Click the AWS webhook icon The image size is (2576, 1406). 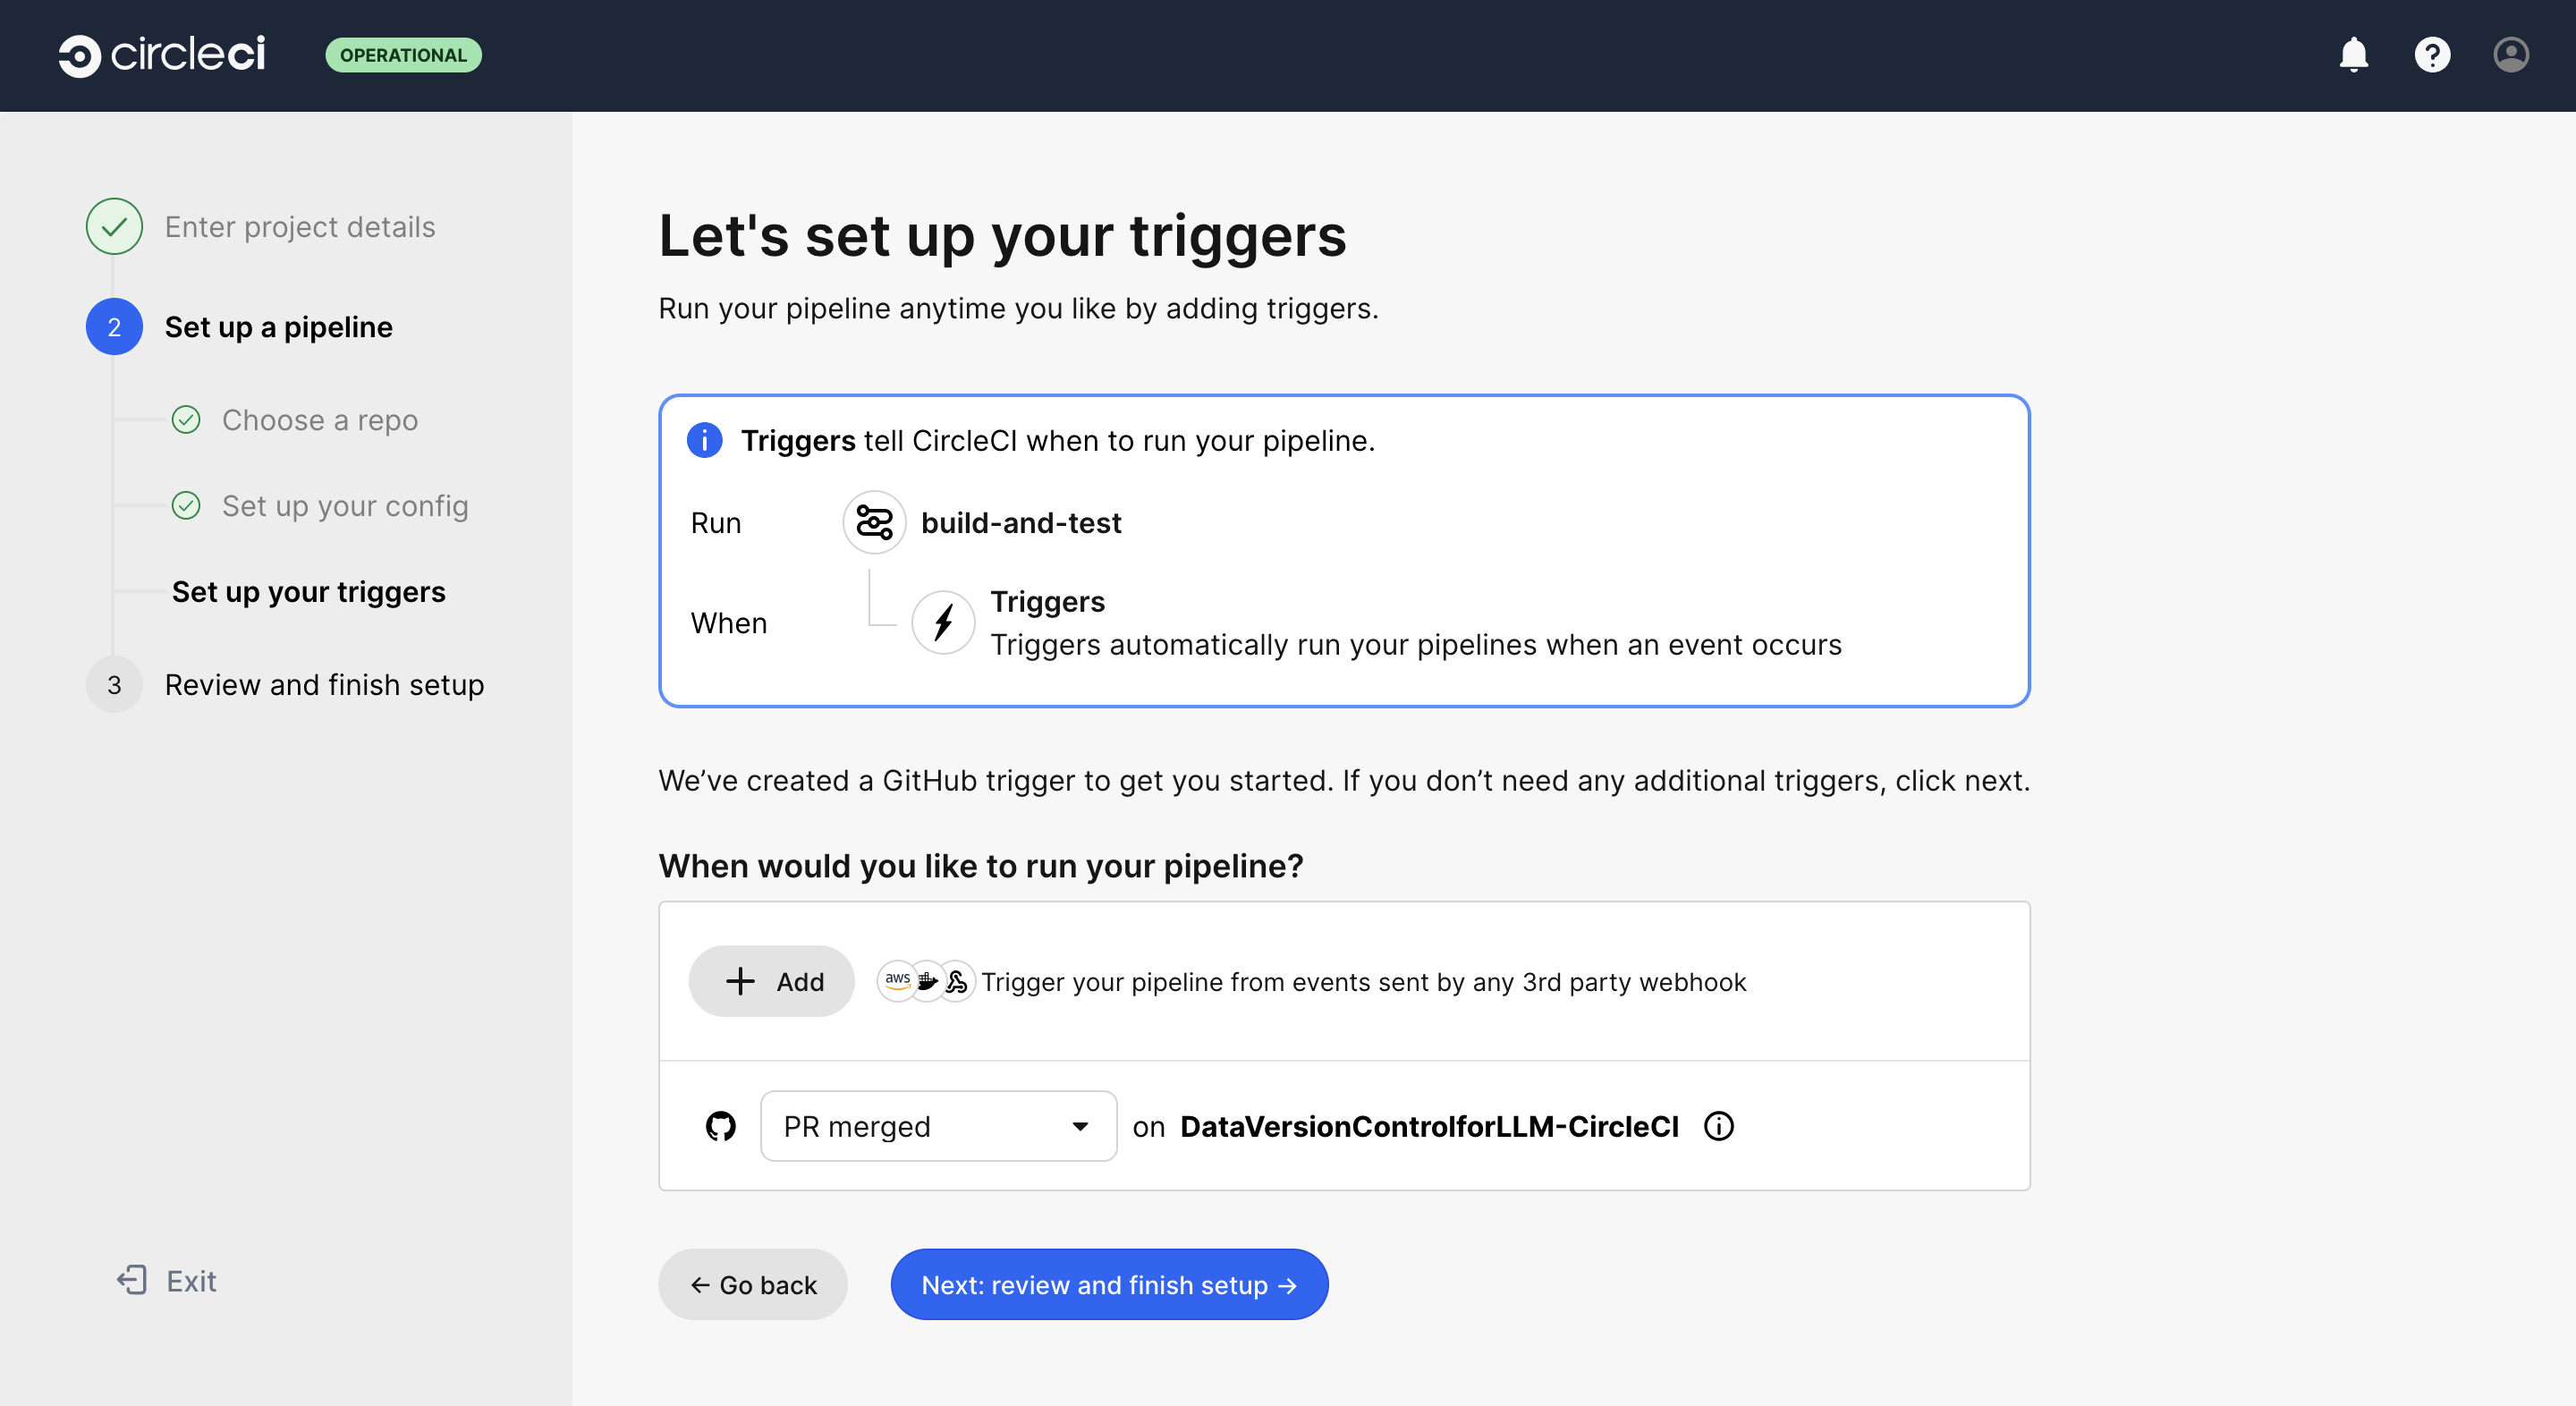click(x=895, y=981)
